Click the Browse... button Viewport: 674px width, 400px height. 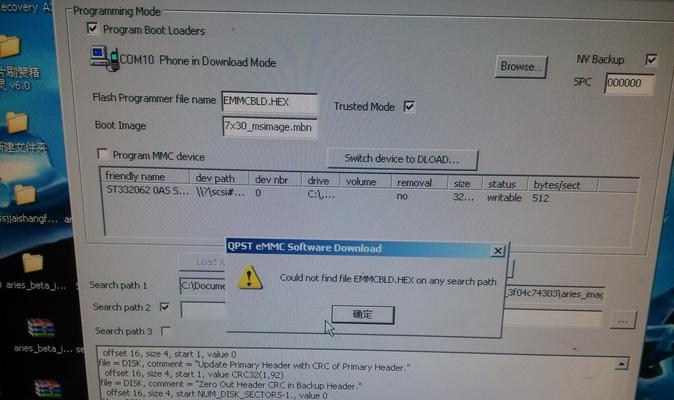[521, 67]
